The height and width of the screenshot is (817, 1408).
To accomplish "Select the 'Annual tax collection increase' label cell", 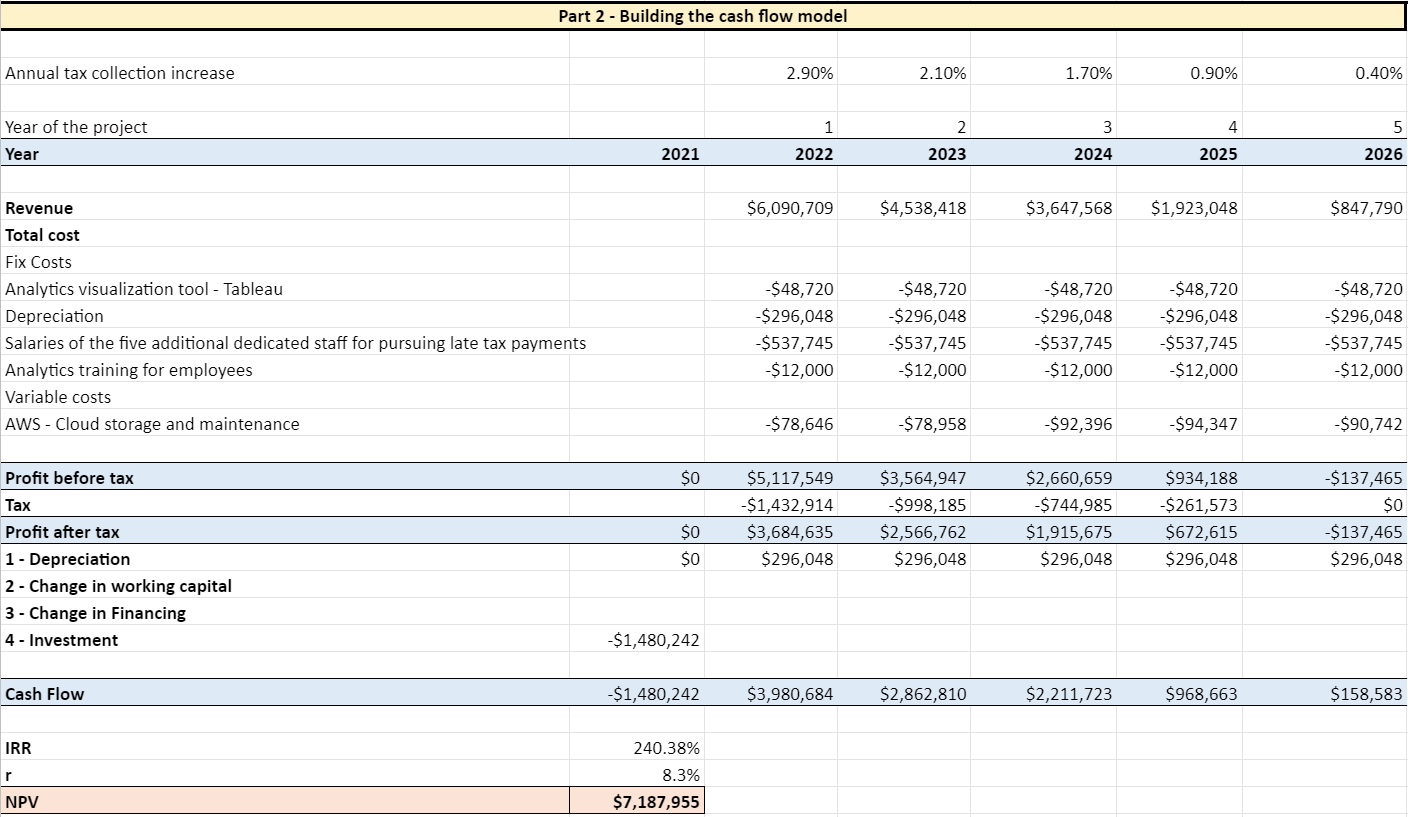I will 120,73.
